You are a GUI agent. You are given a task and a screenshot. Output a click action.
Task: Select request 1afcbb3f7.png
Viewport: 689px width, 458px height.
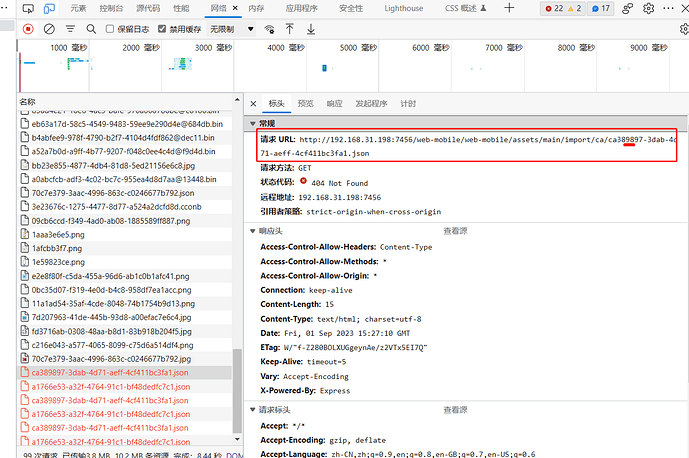pyautogui.click(x=125, y=248)
